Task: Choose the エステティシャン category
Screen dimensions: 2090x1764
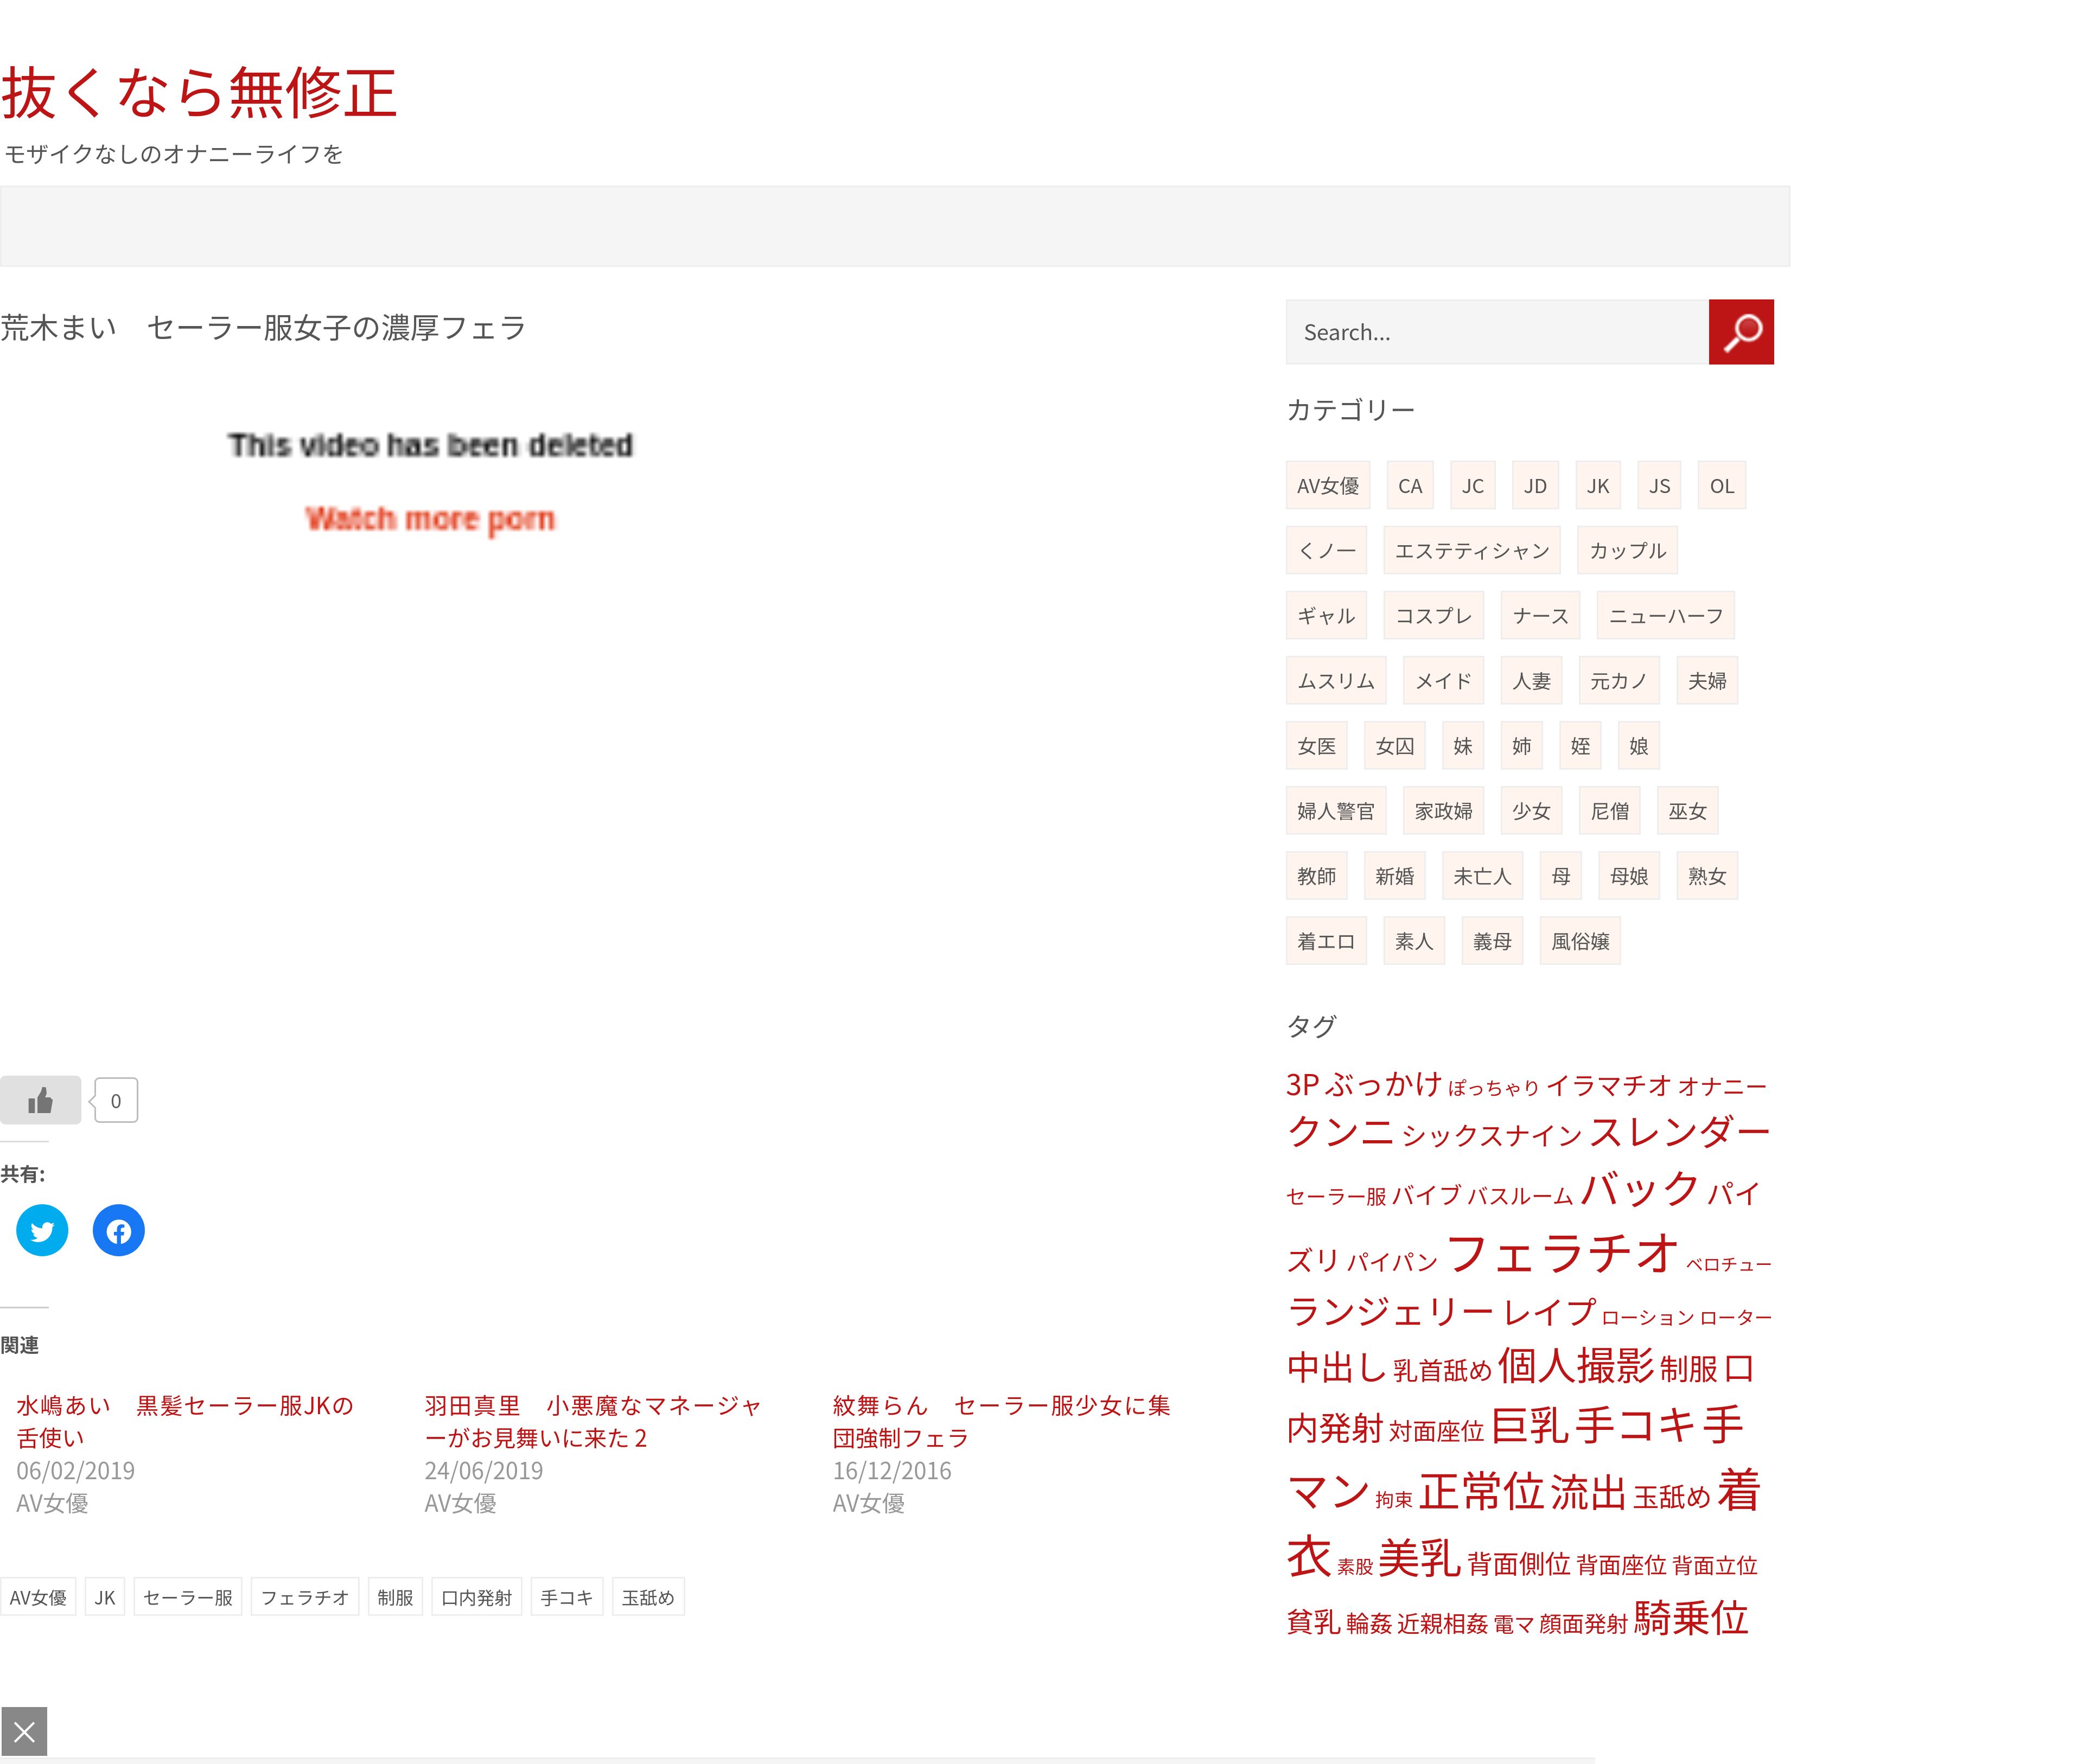Action: pyautogui.click(x=1471, y=551)
